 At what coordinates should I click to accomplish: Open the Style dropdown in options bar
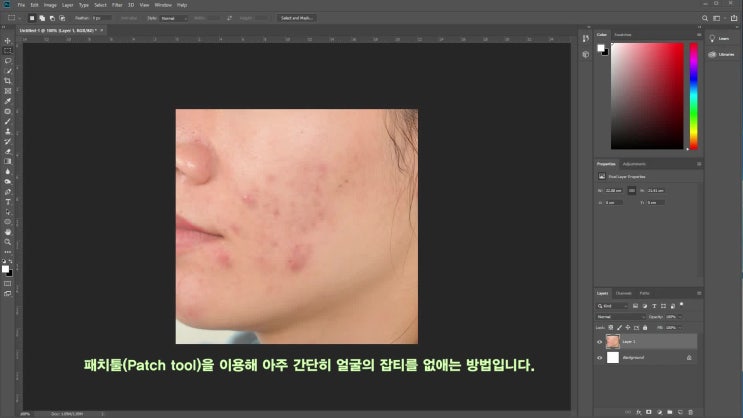click(174, 18)
